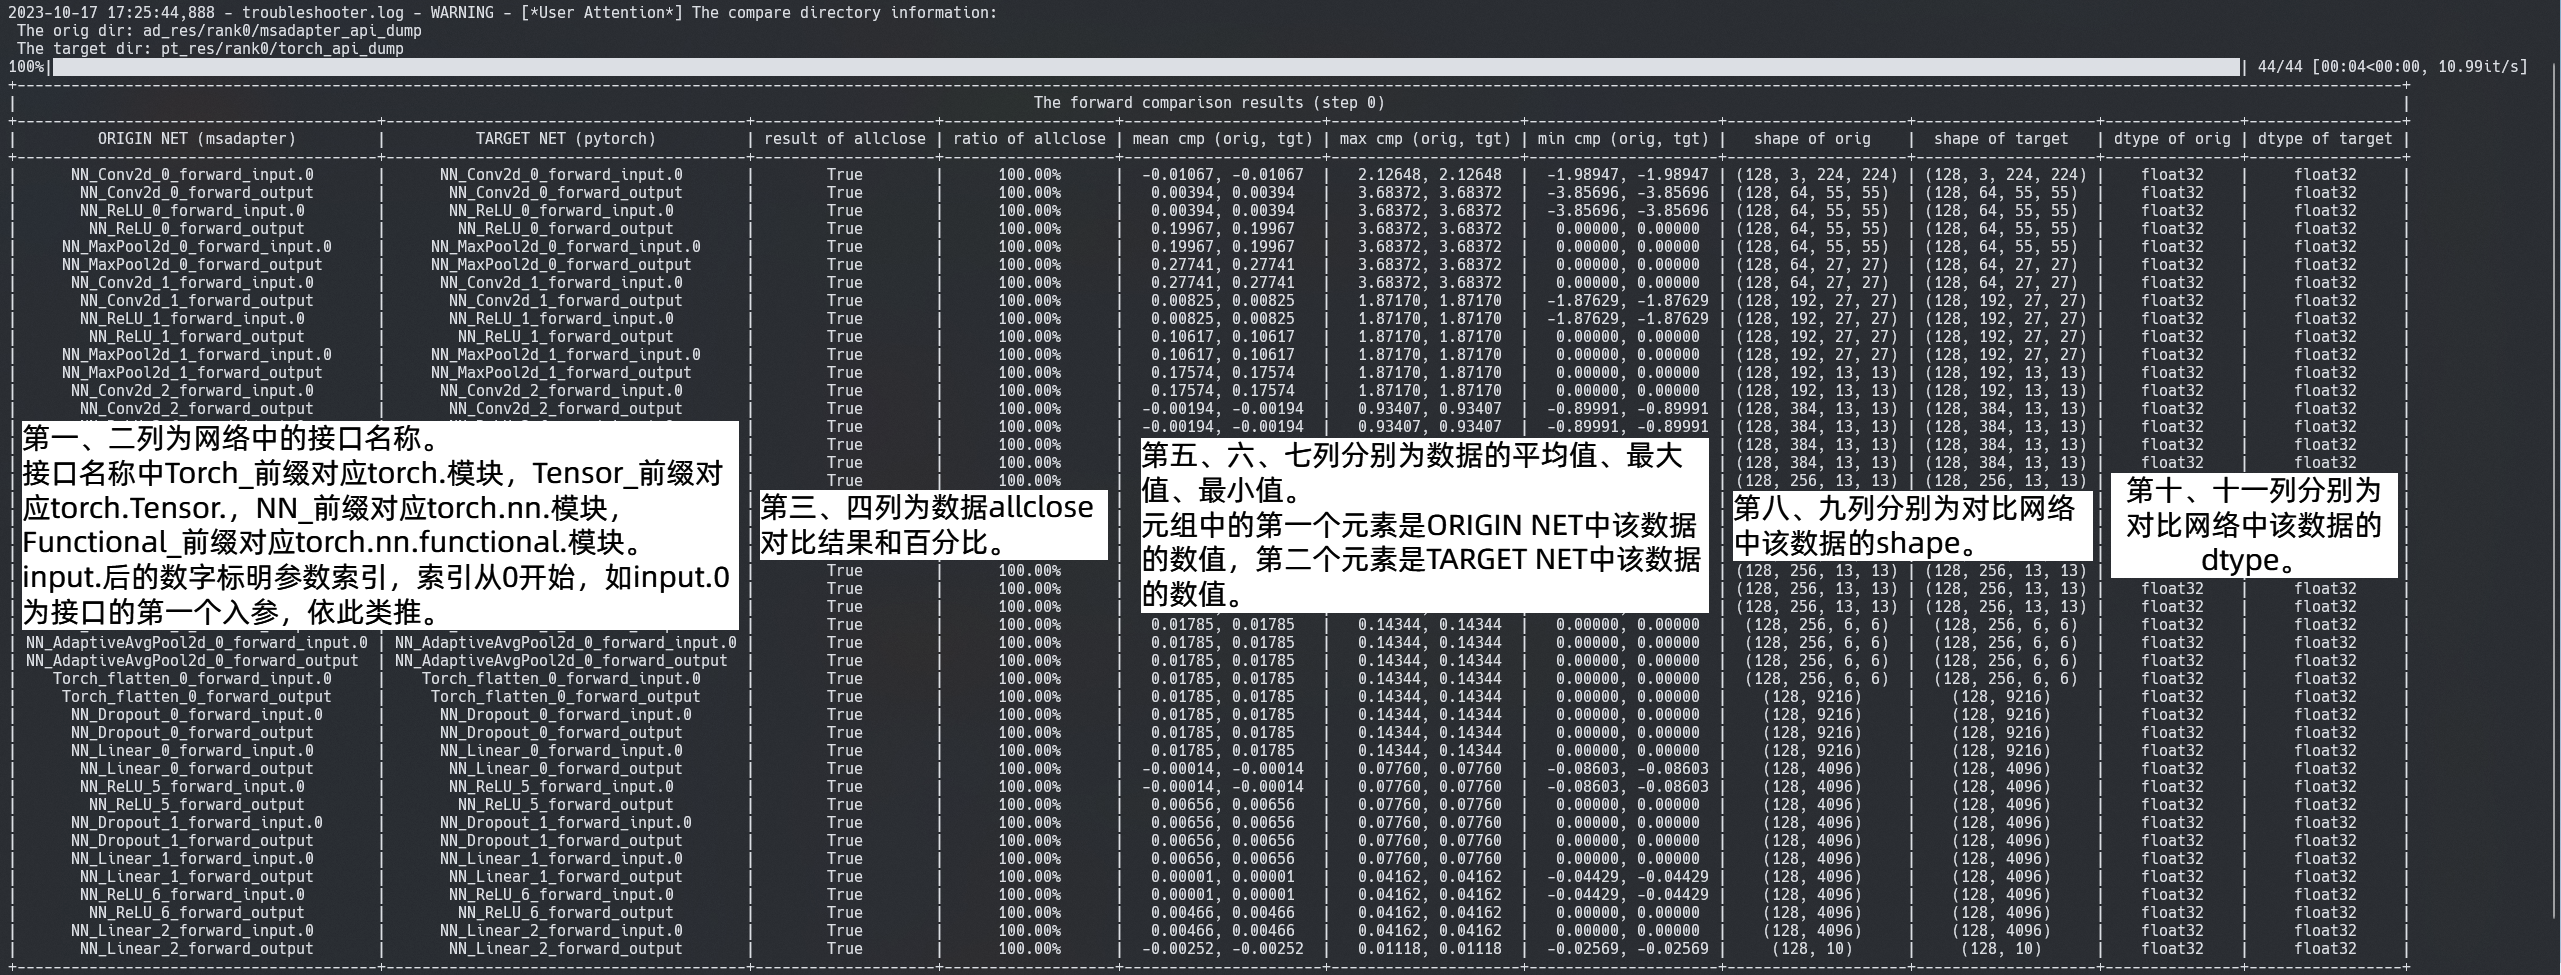Select NN_AdaptiveAvgPool2d_0_forward_input.0 in the ORIGIN NET column
This screenshot has width=2561, height=975.
[197, 643]
